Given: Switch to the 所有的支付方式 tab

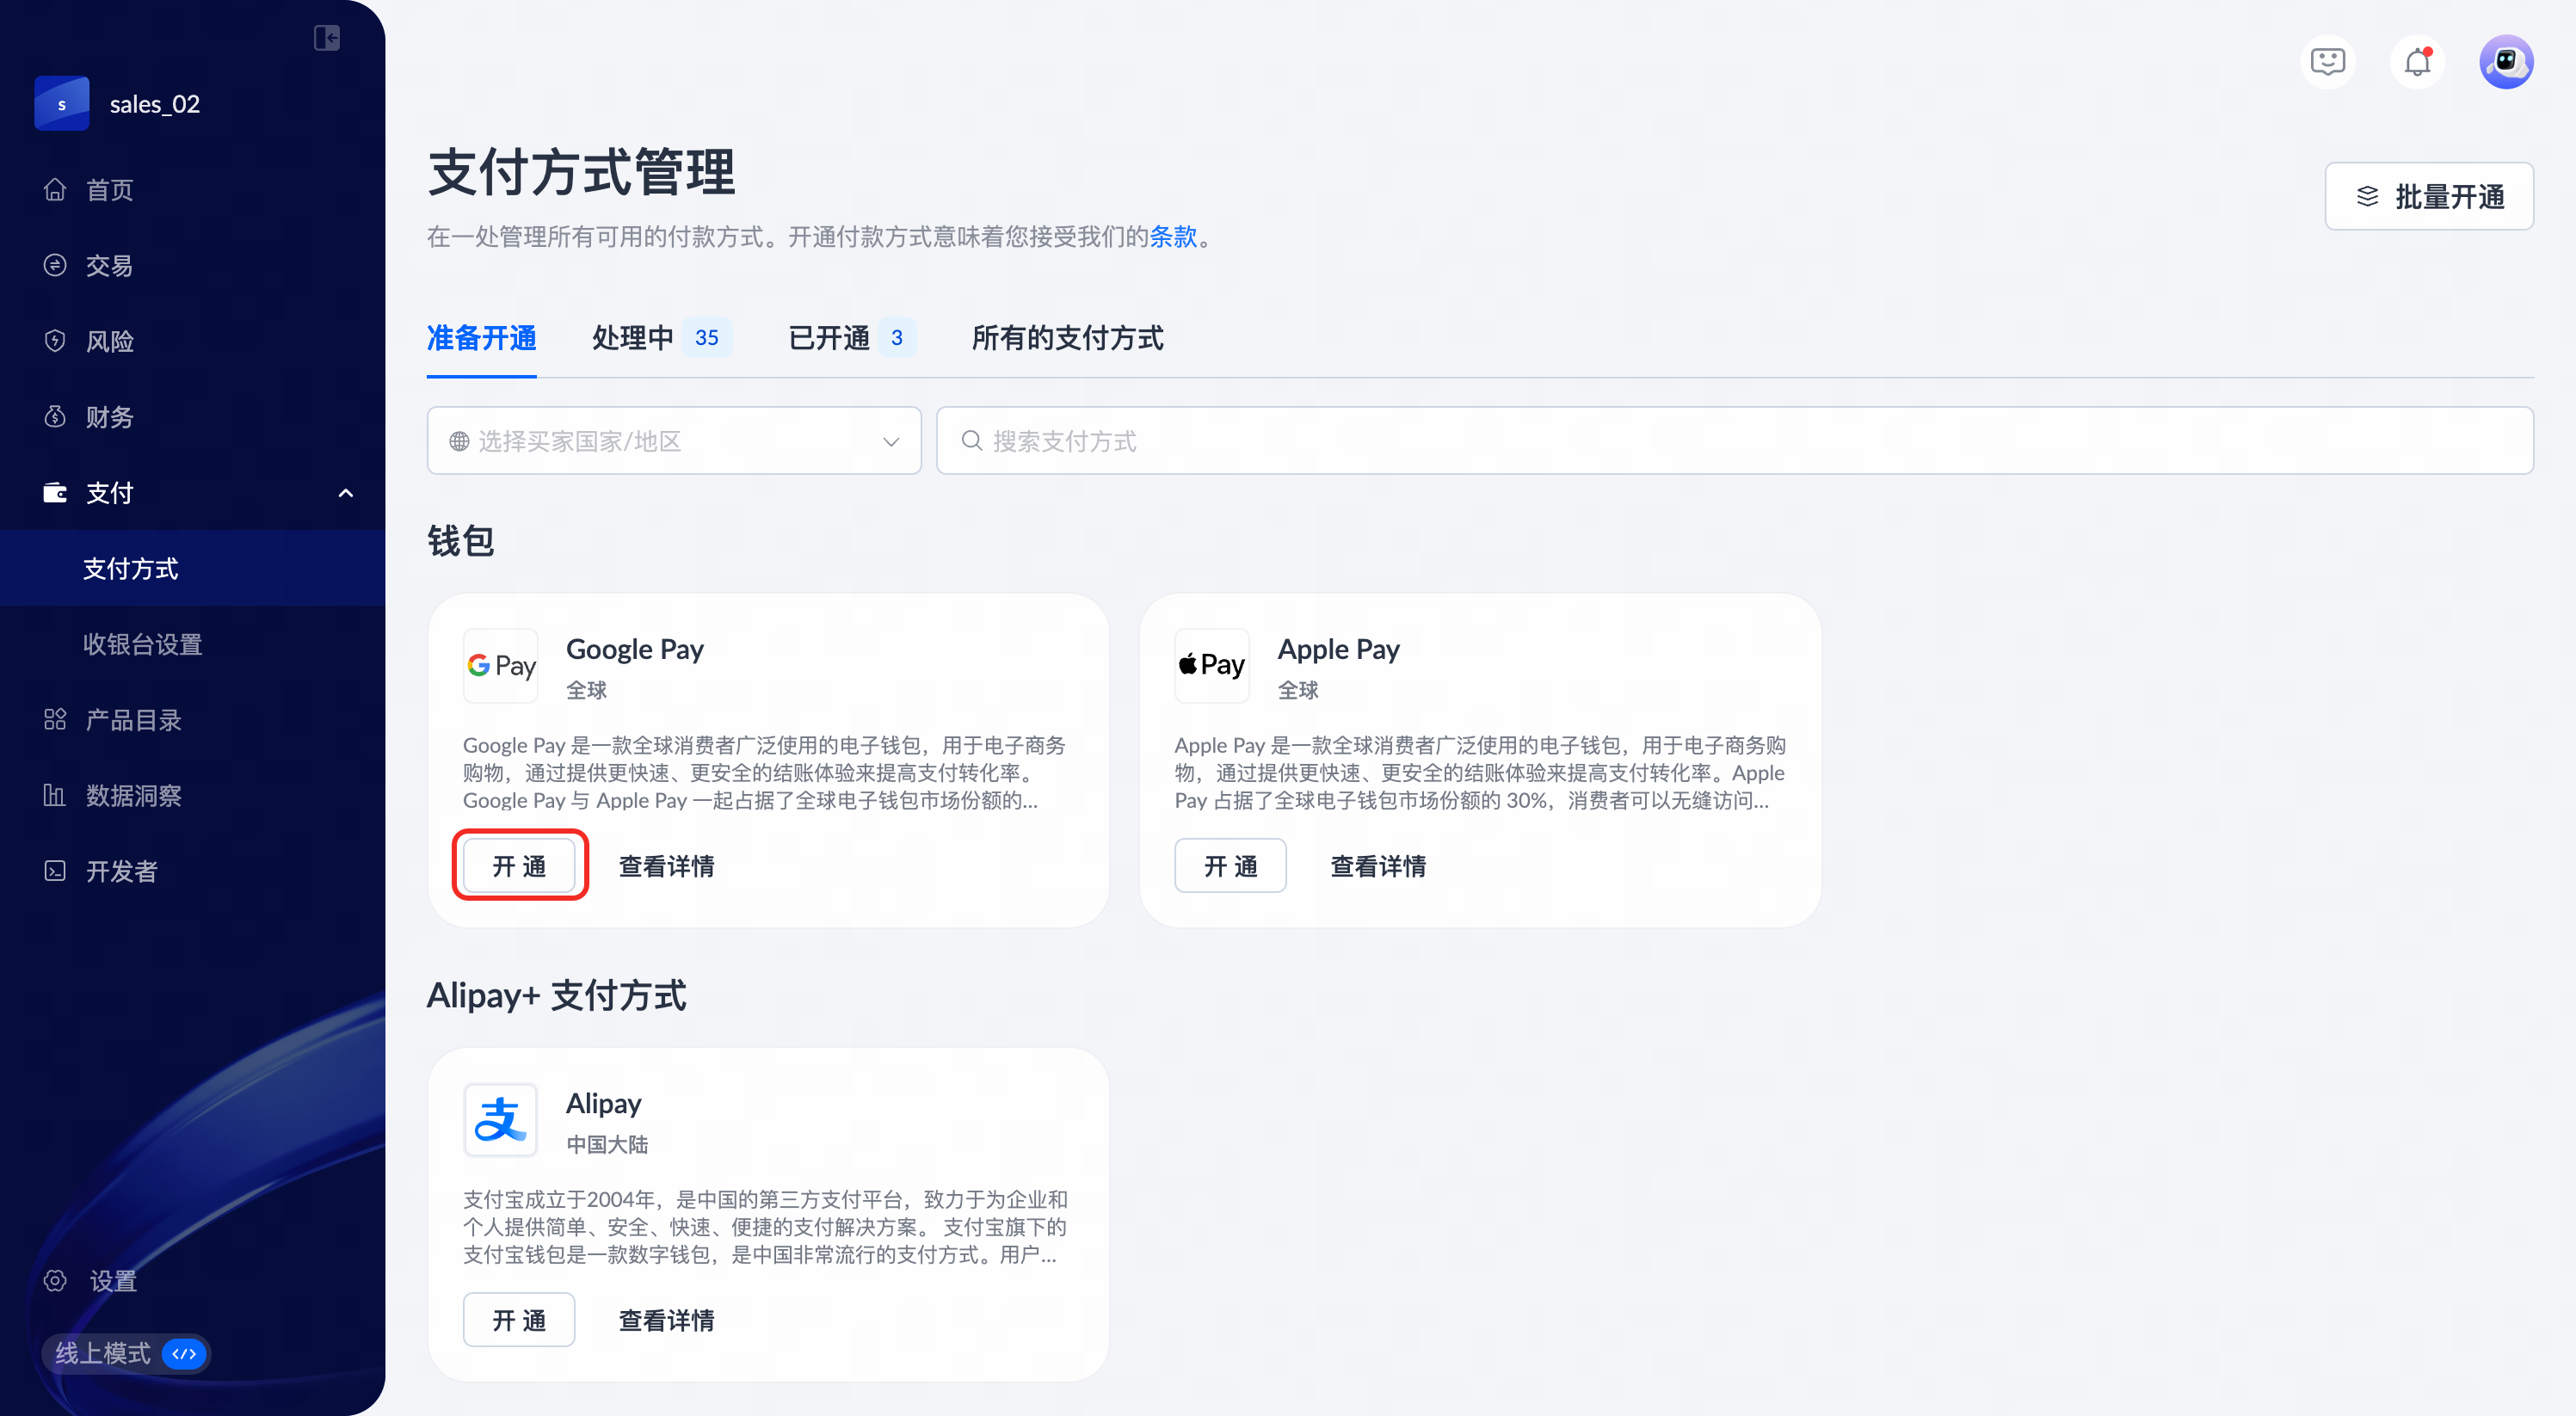Looking at the screenshot, I should click(x=1067, y=338).
